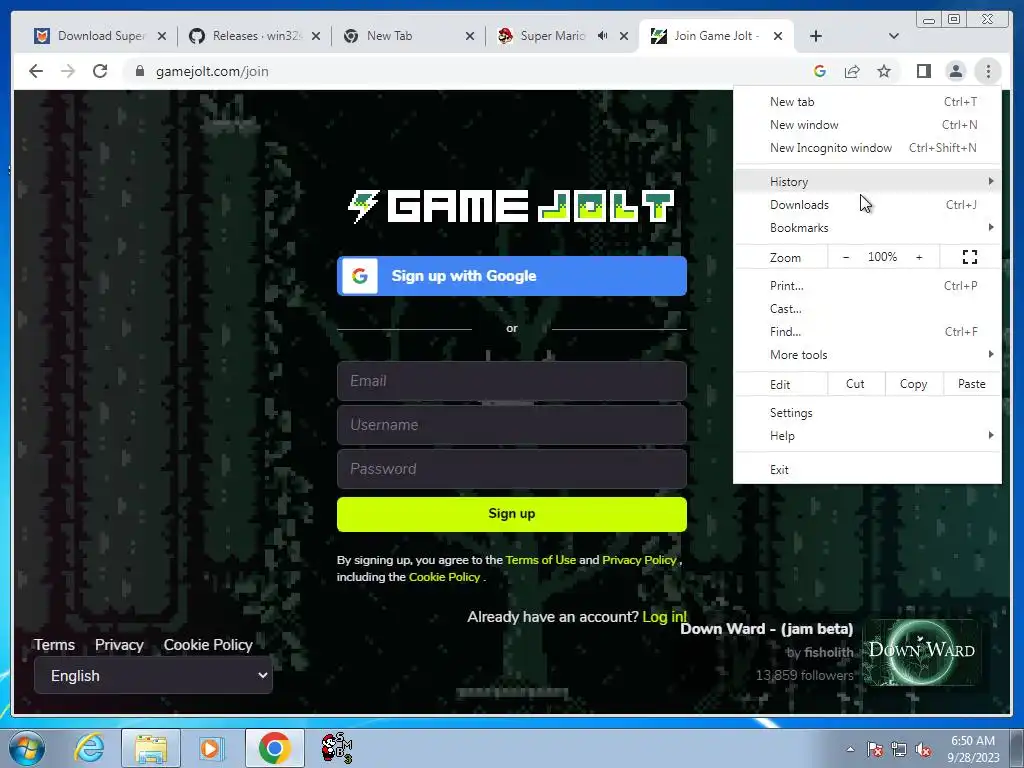
Task: Click the network tray icon
Action: pyautogui.click(x=899, y=750)
